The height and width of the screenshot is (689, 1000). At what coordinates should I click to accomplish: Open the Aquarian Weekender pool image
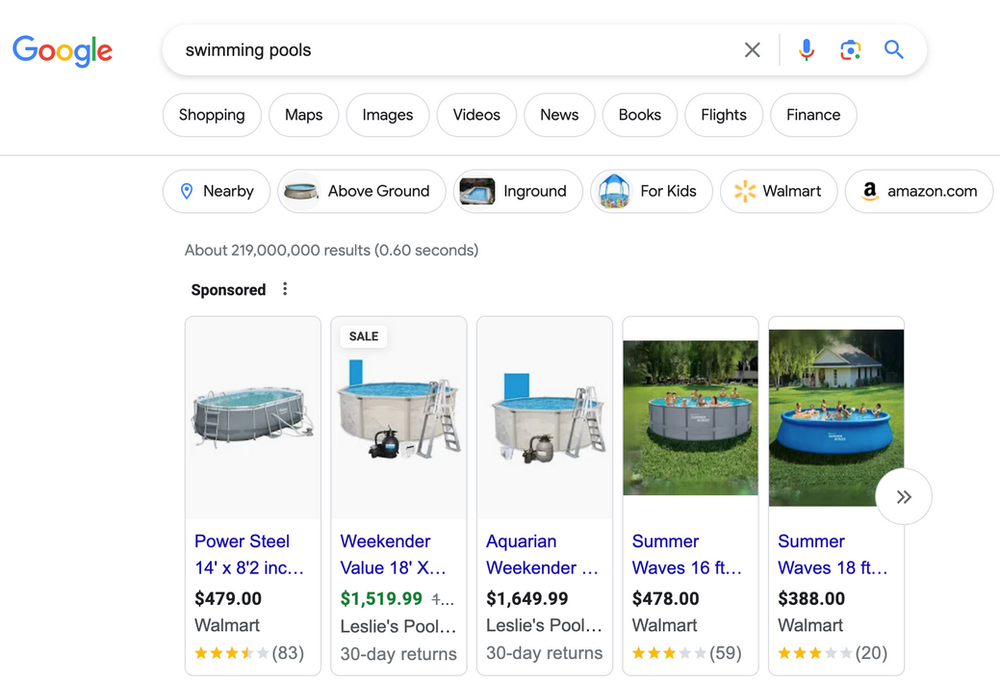click(545, 418)
